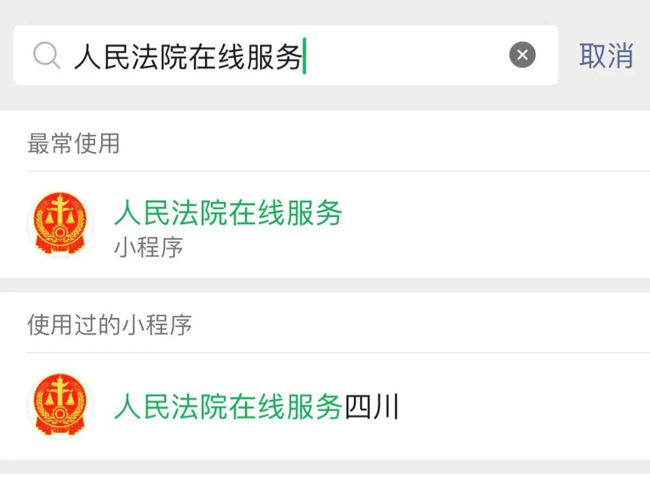The height and width of the screenshot is (485, 650).
Task: Tap the 使用过的小程序 section header
Action: (109, 325)
